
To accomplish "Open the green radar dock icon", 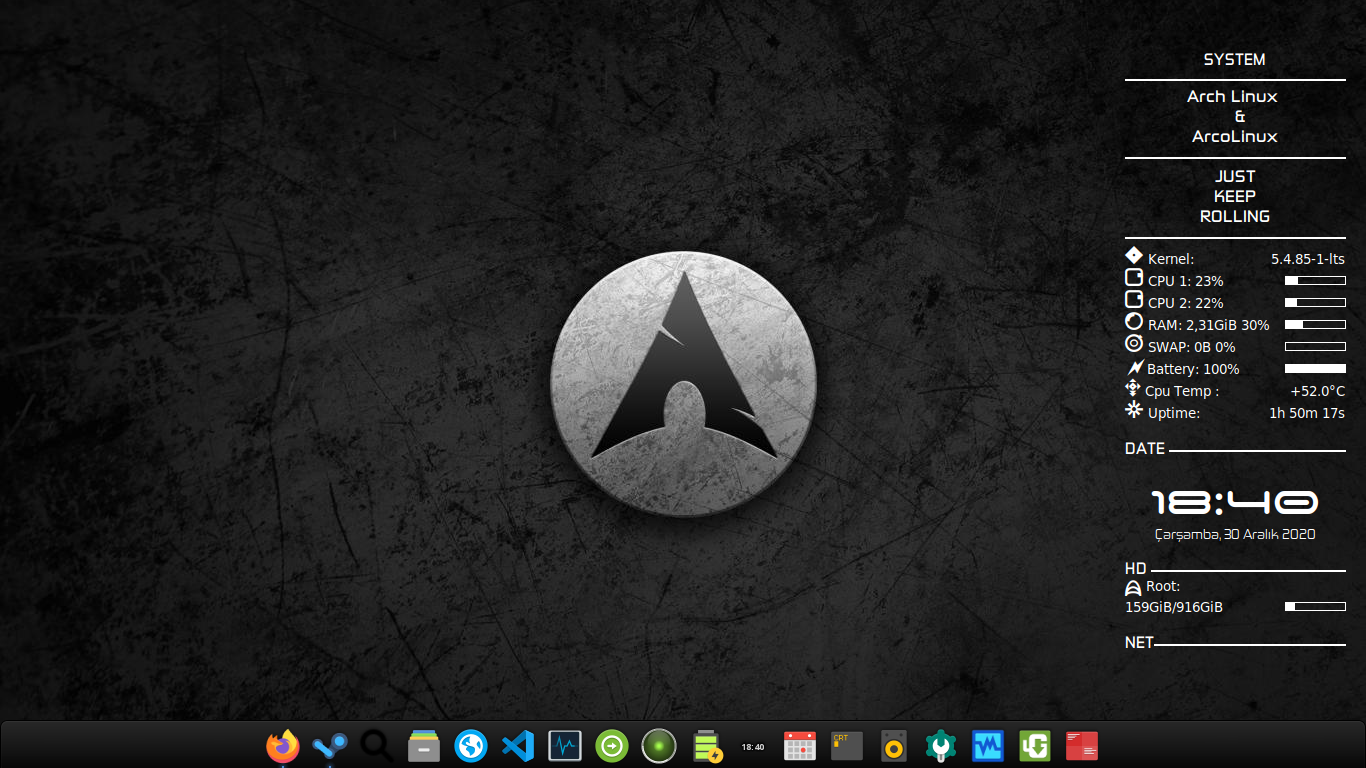I will pyautogui.click(x=659, y=746).
